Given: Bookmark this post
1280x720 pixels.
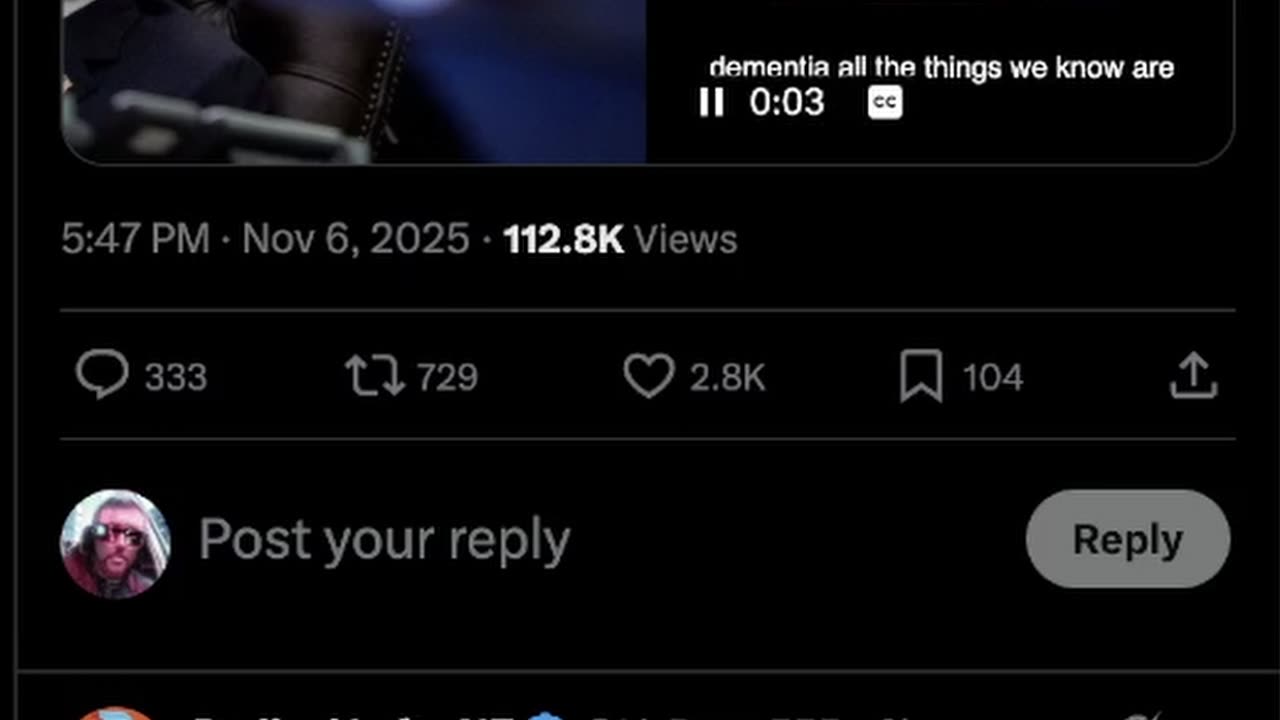Looking at the screenshot, I should pyautogui.click(x=921, y=376).
